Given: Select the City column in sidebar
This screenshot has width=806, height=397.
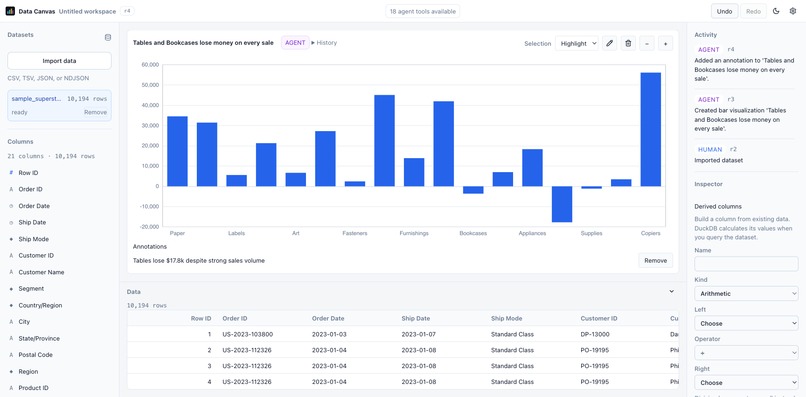Looking at the screenshot, I should [x=24, y=322].
